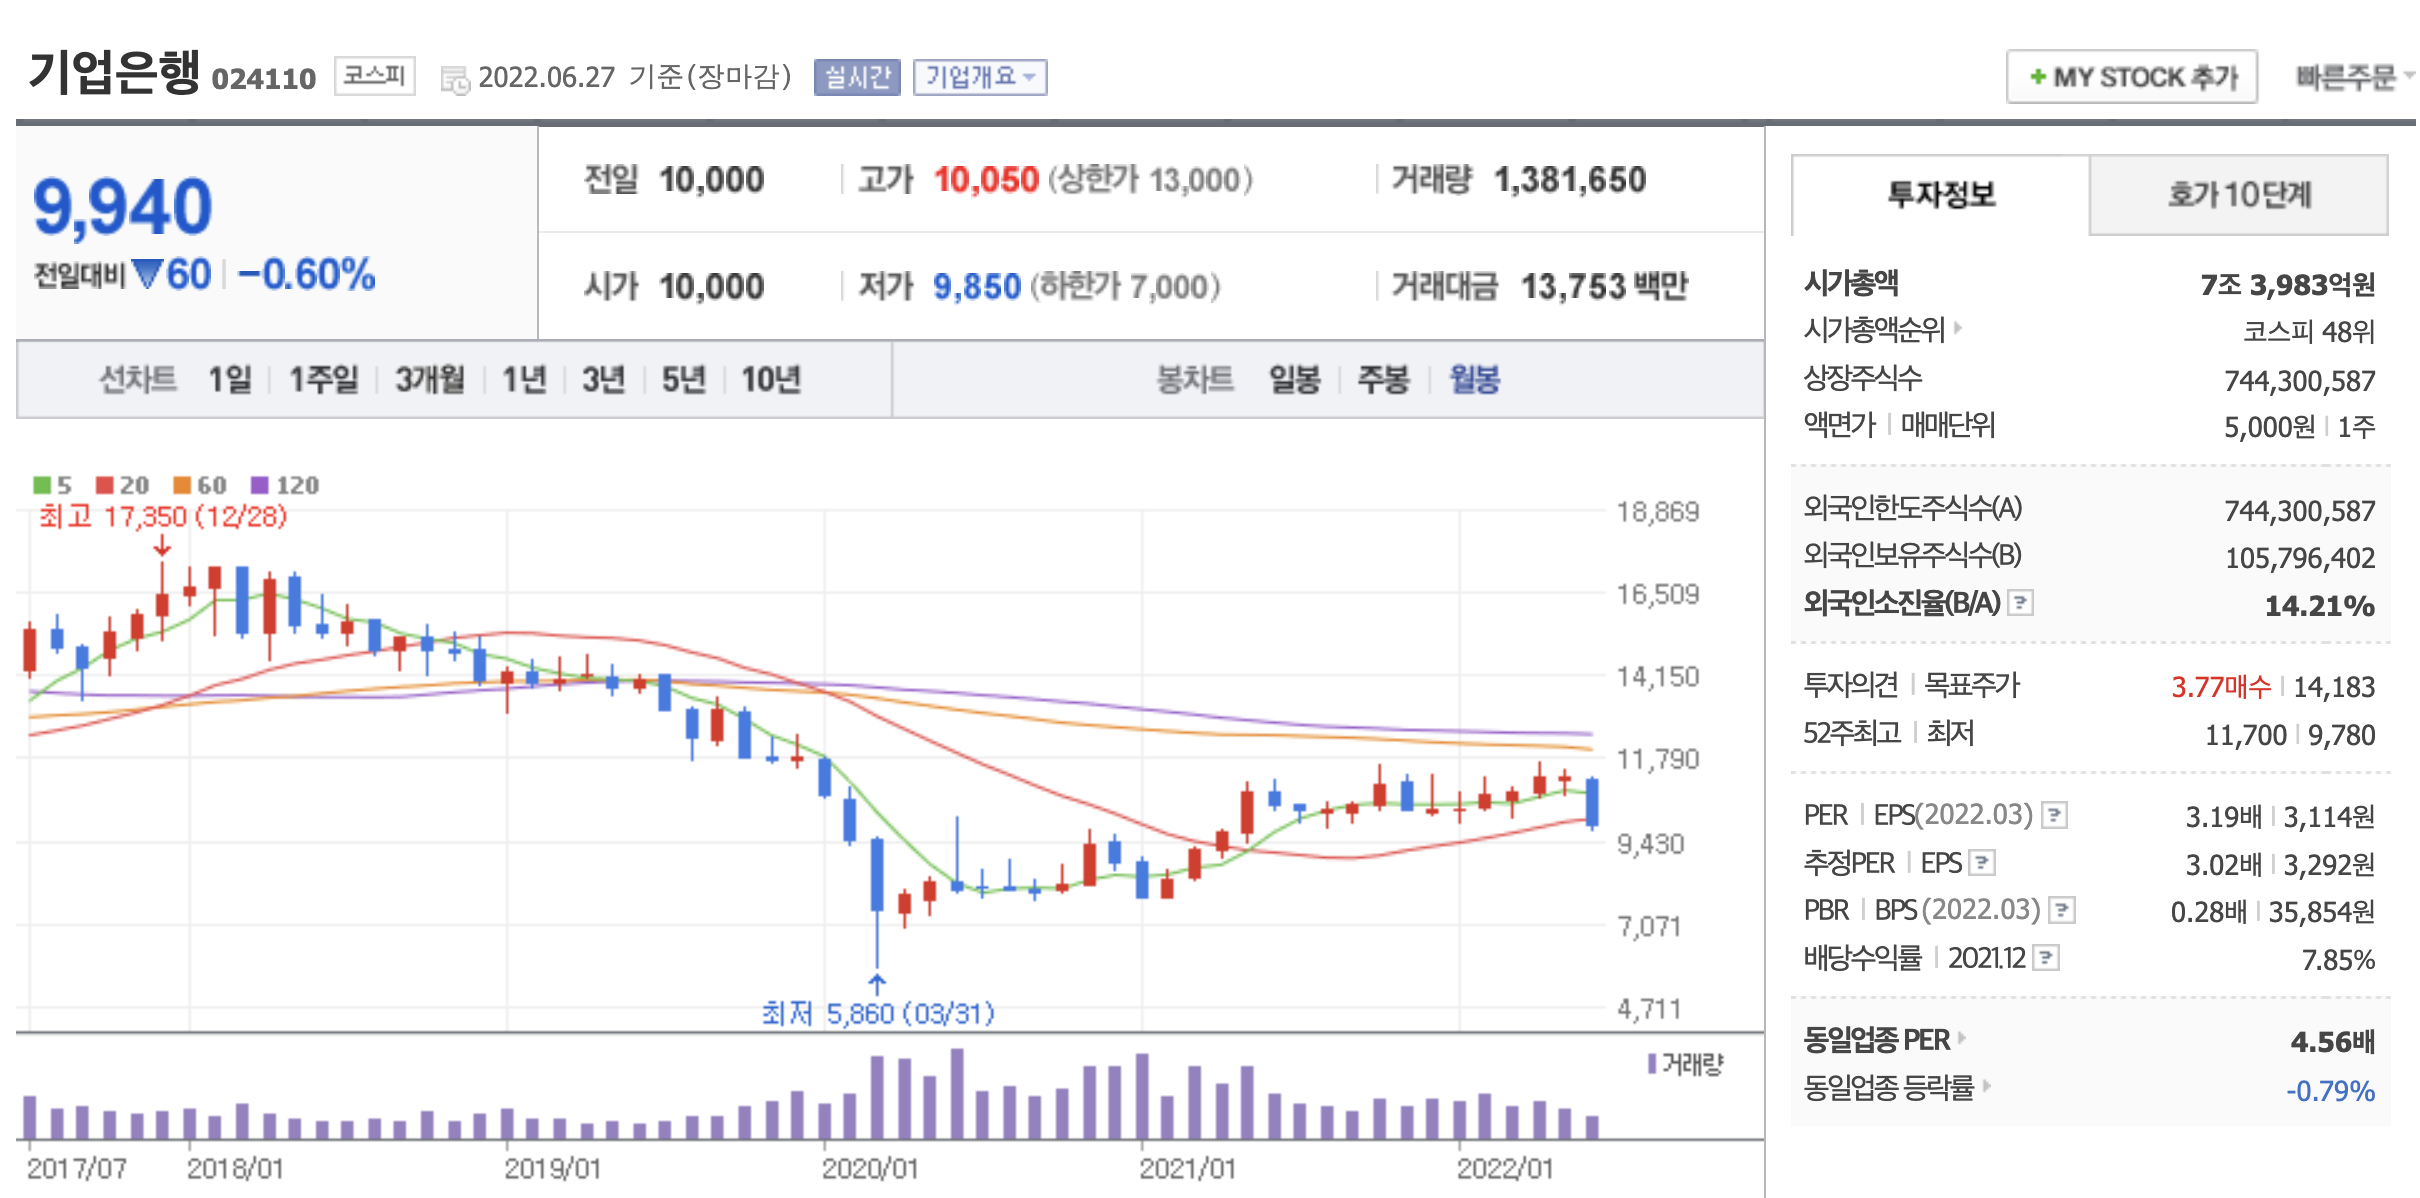Open help icon beside 추정PER EPS
This screenshot has height=1198, width=2420.
pyautogui.click(x=1982, y=862)
